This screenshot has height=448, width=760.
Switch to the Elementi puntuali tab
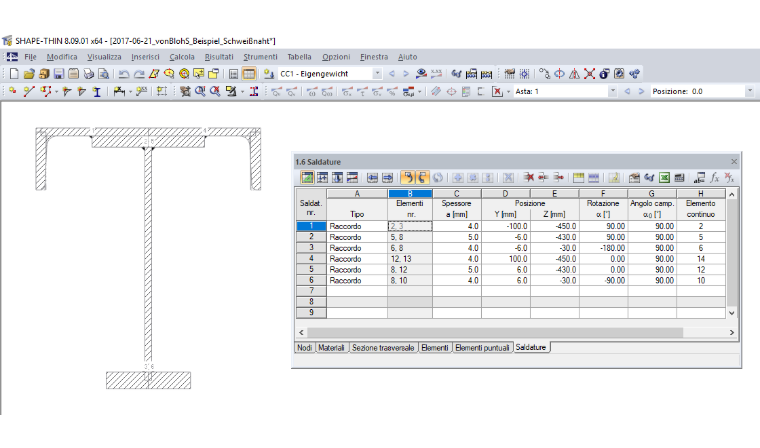click(x=482, y=348)
